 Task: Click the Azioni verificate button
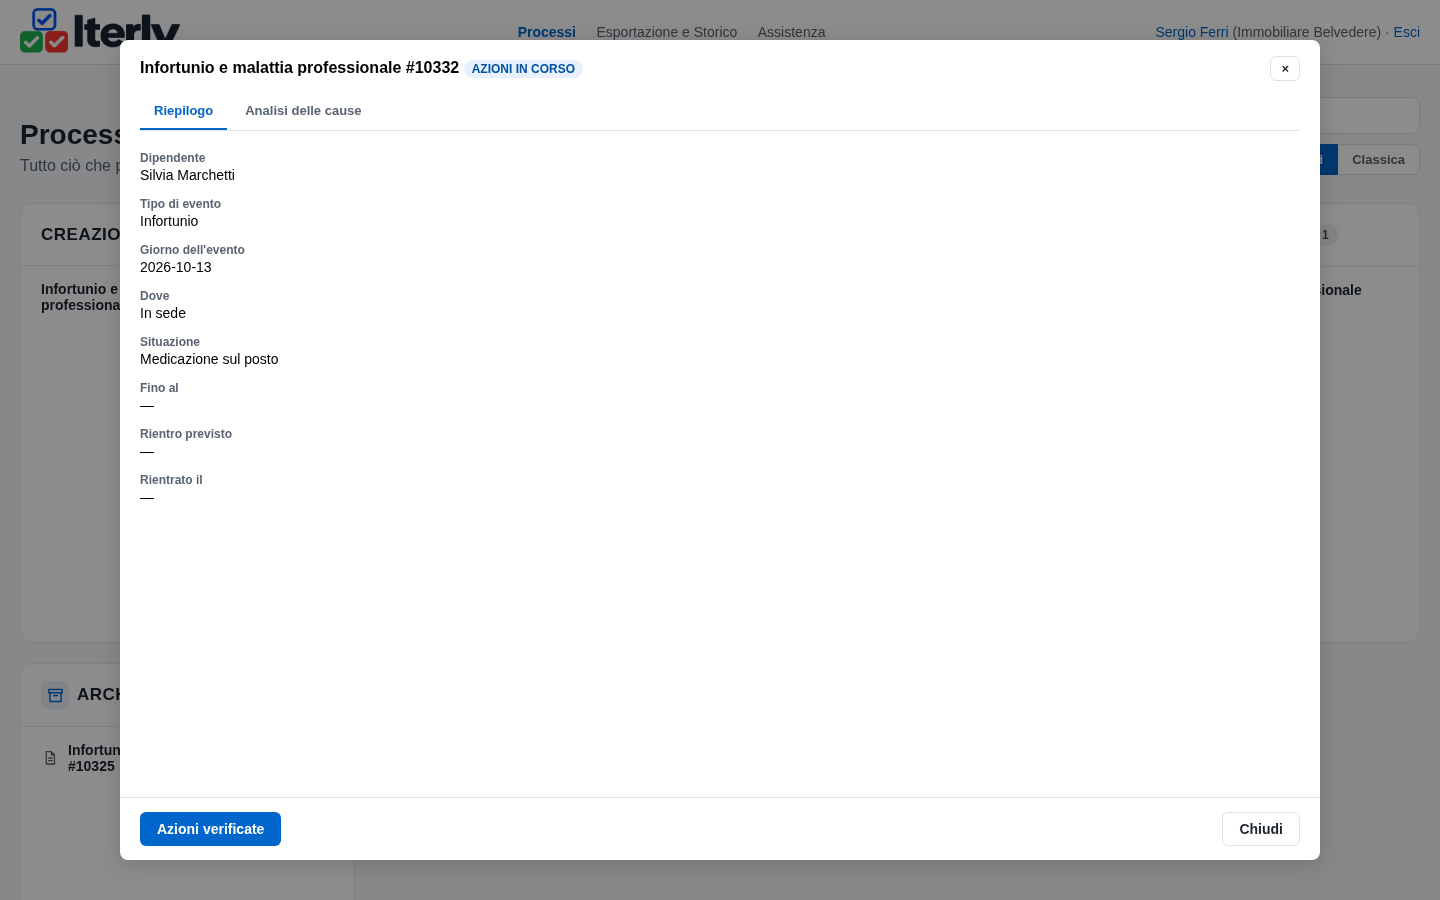[x=210, y=829]
